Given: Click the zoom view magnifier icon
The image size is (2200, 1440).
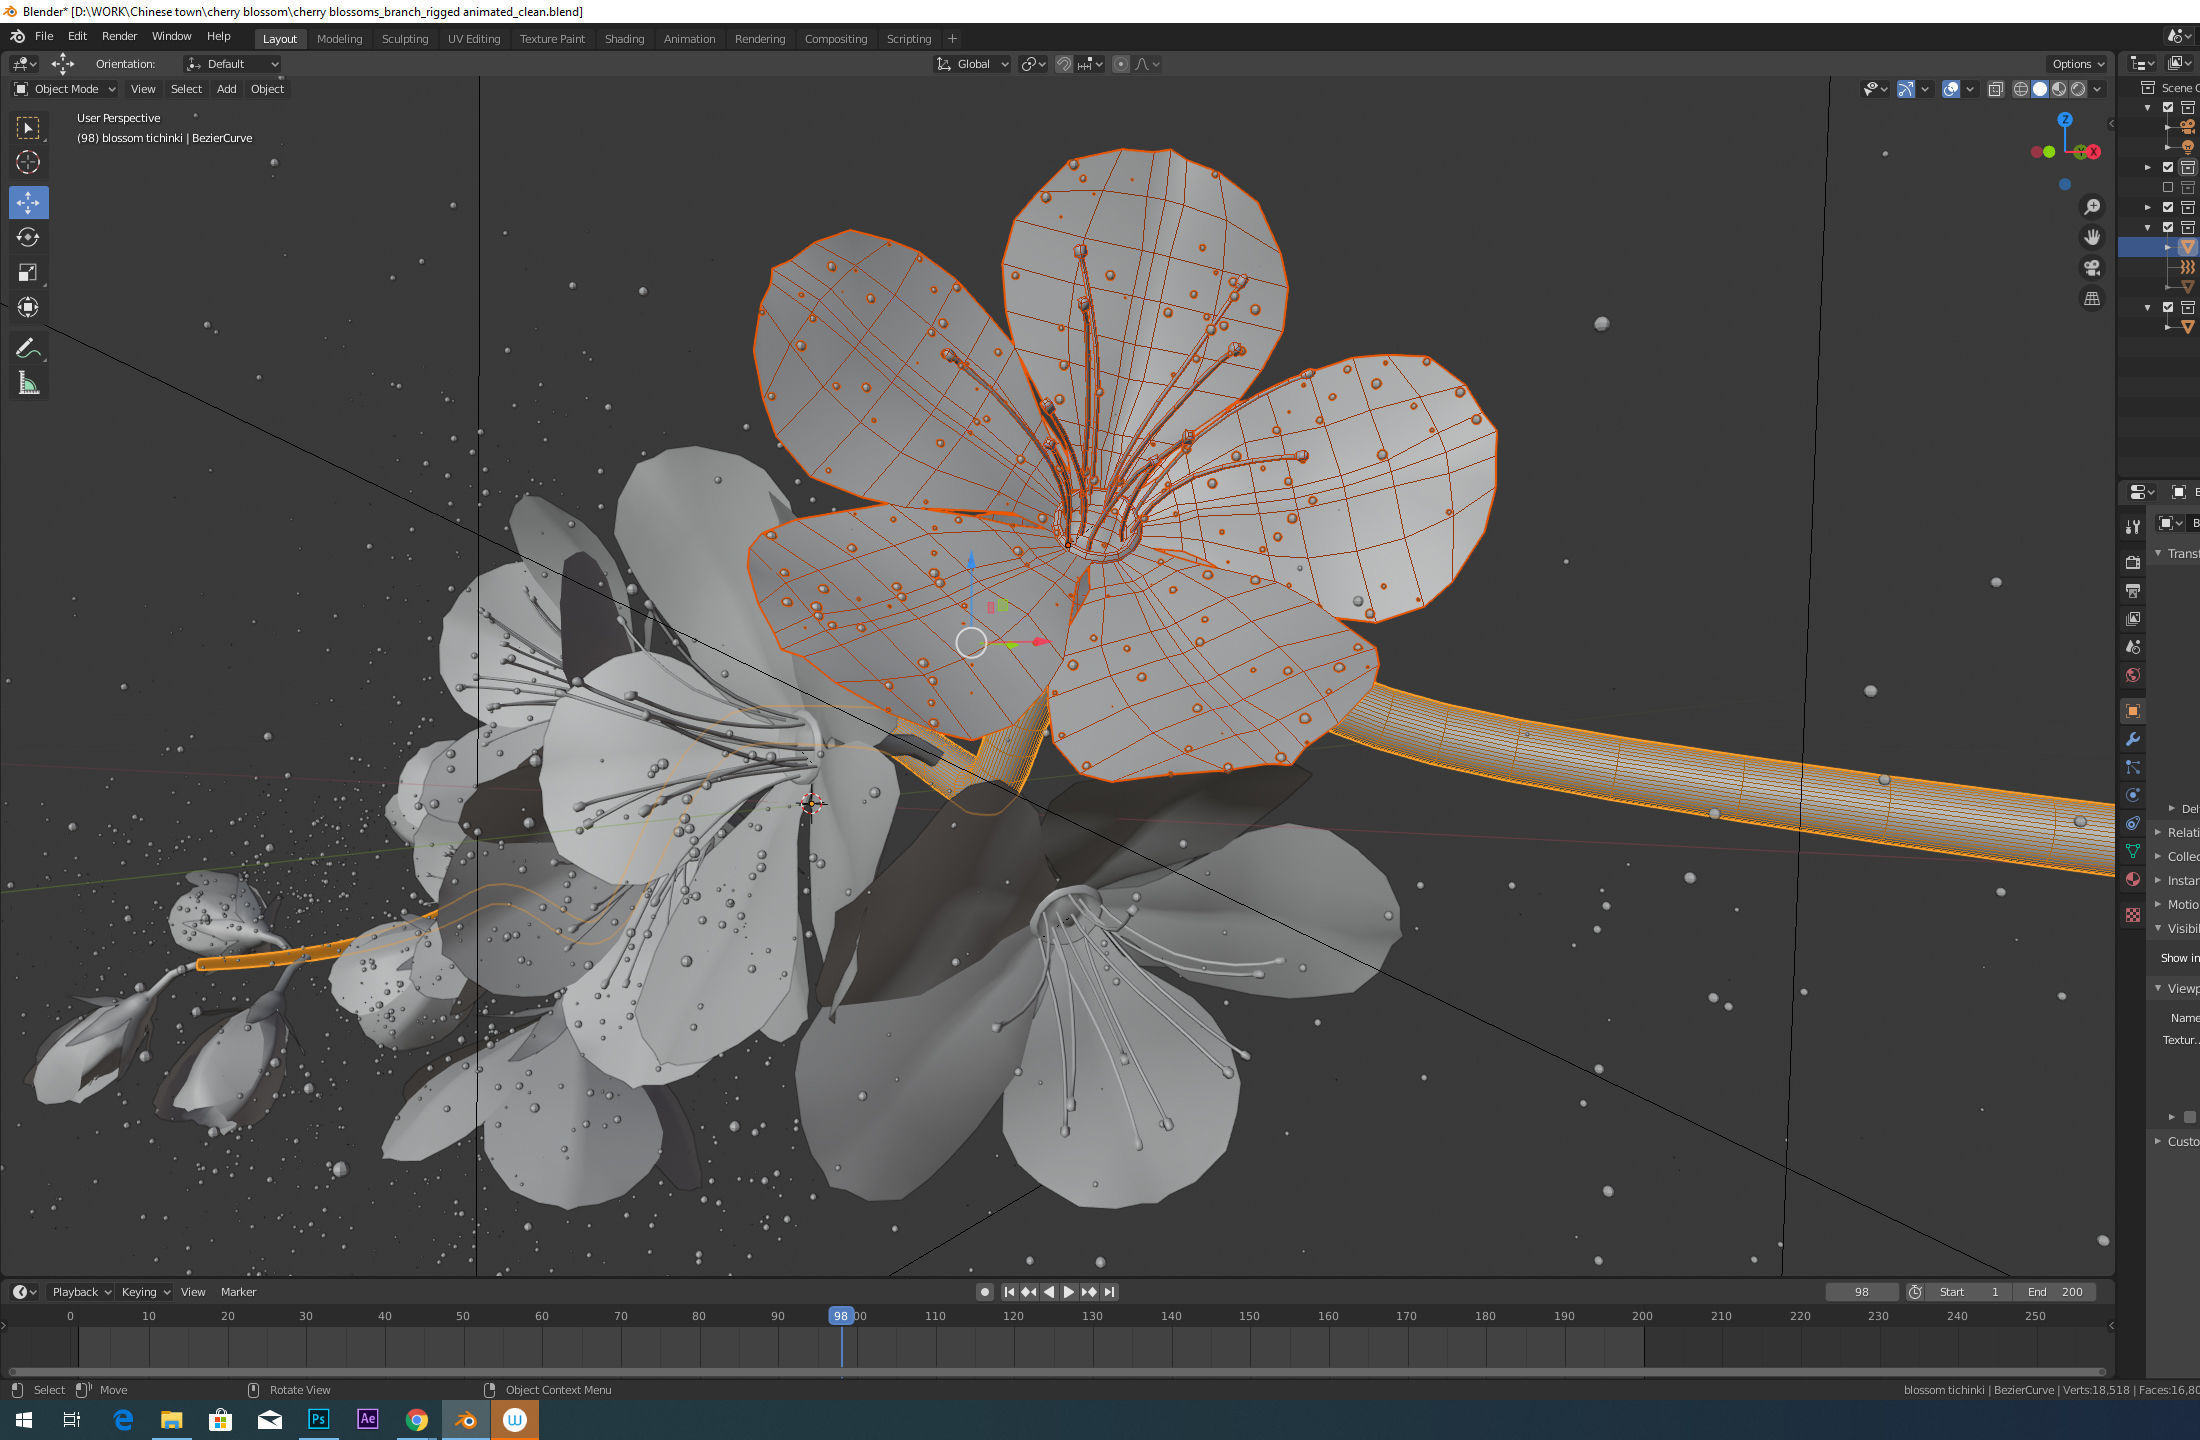Looking at the screenshot, I should click(x=2091, y=207).
